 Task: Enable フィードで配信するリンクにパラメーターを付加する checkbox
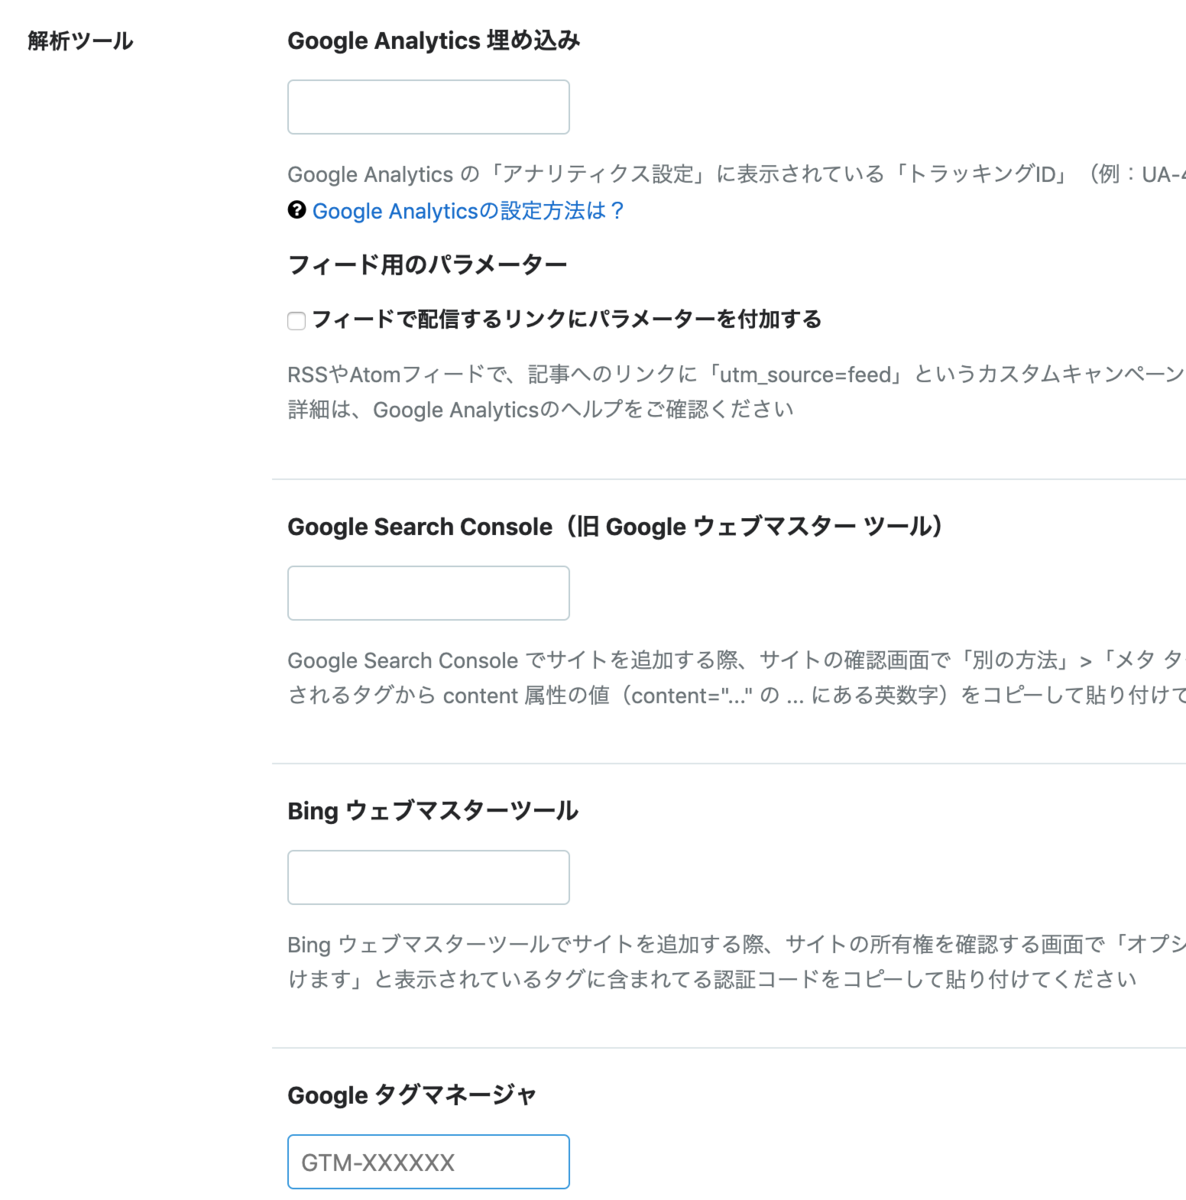pos(297,321)
